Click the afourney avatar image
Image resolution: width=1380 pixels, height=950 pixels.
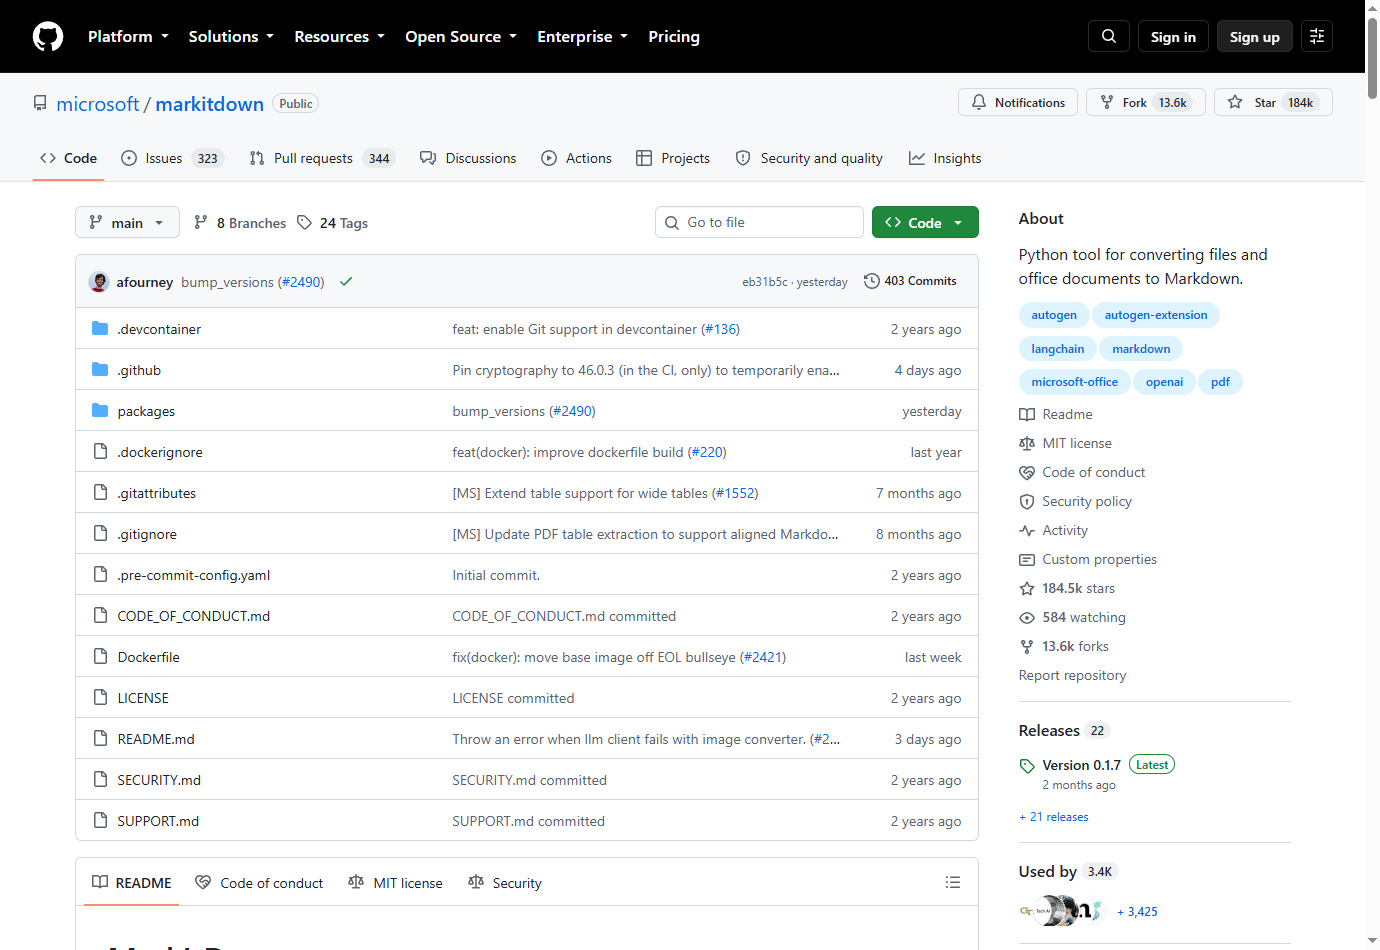pos(99,282)
